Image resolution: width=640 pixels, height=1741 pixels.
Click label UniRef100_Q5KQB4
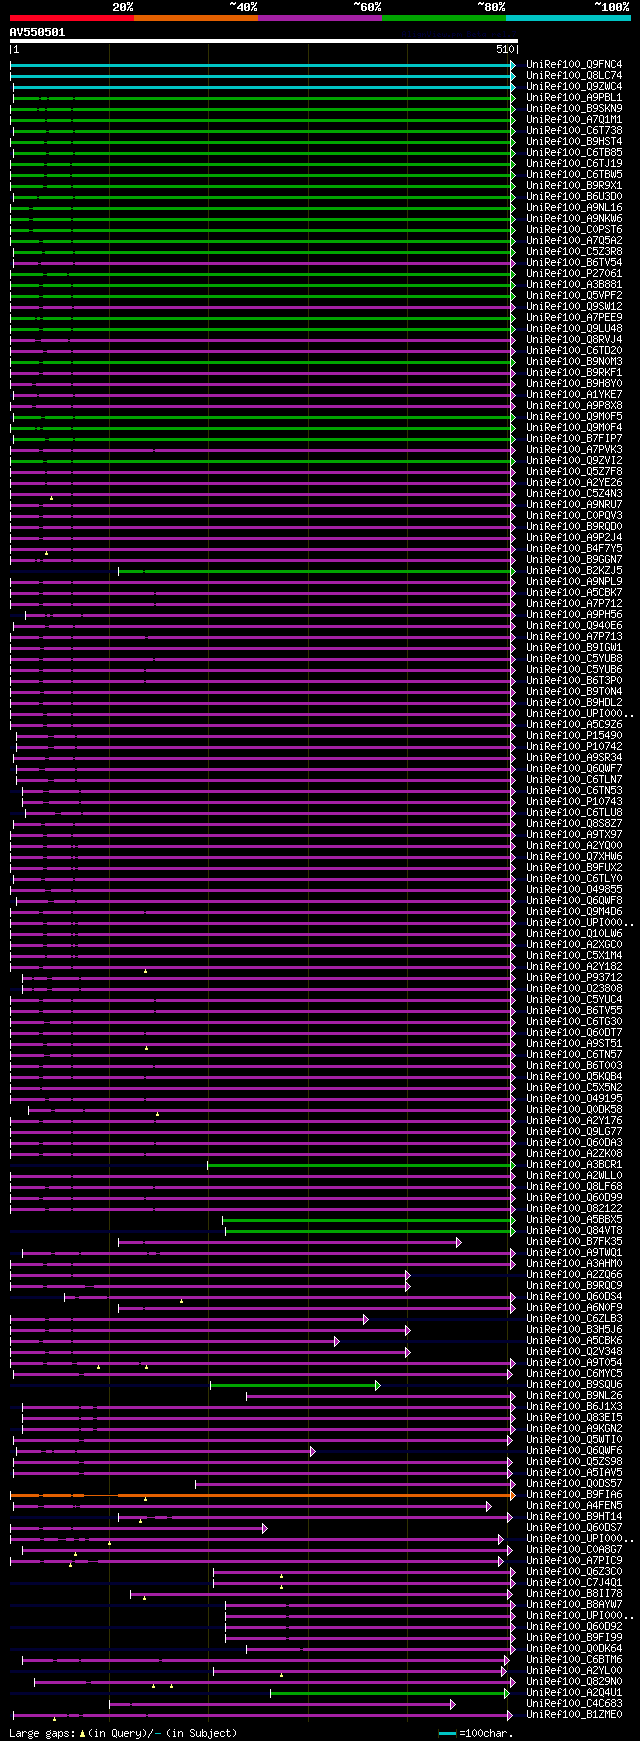574,1077
